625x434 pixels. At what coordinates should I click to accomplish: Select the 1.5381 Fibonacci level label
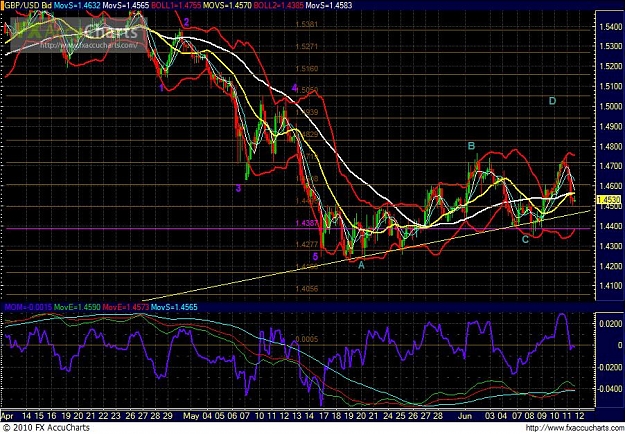click(x=307, y=24)
